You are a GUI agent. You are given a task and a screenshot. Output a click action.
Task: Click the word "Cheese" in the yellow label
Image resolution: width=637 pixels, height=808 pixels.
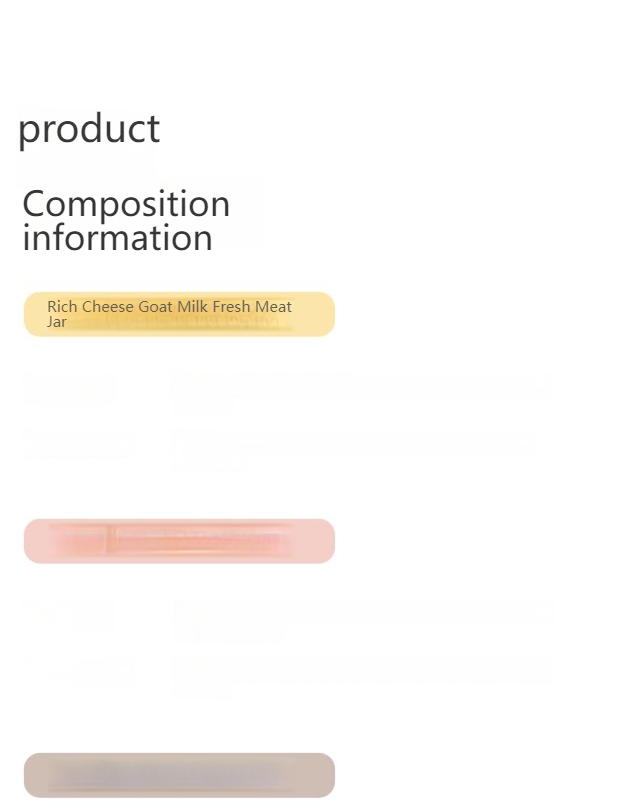pos(107,307)
